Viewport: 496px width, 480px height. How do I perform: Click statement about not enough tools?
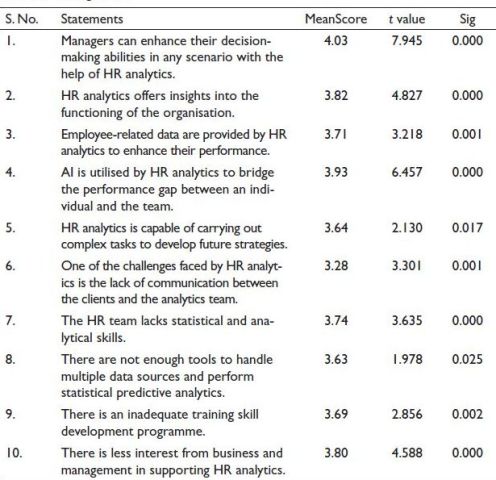pos(167,376)
